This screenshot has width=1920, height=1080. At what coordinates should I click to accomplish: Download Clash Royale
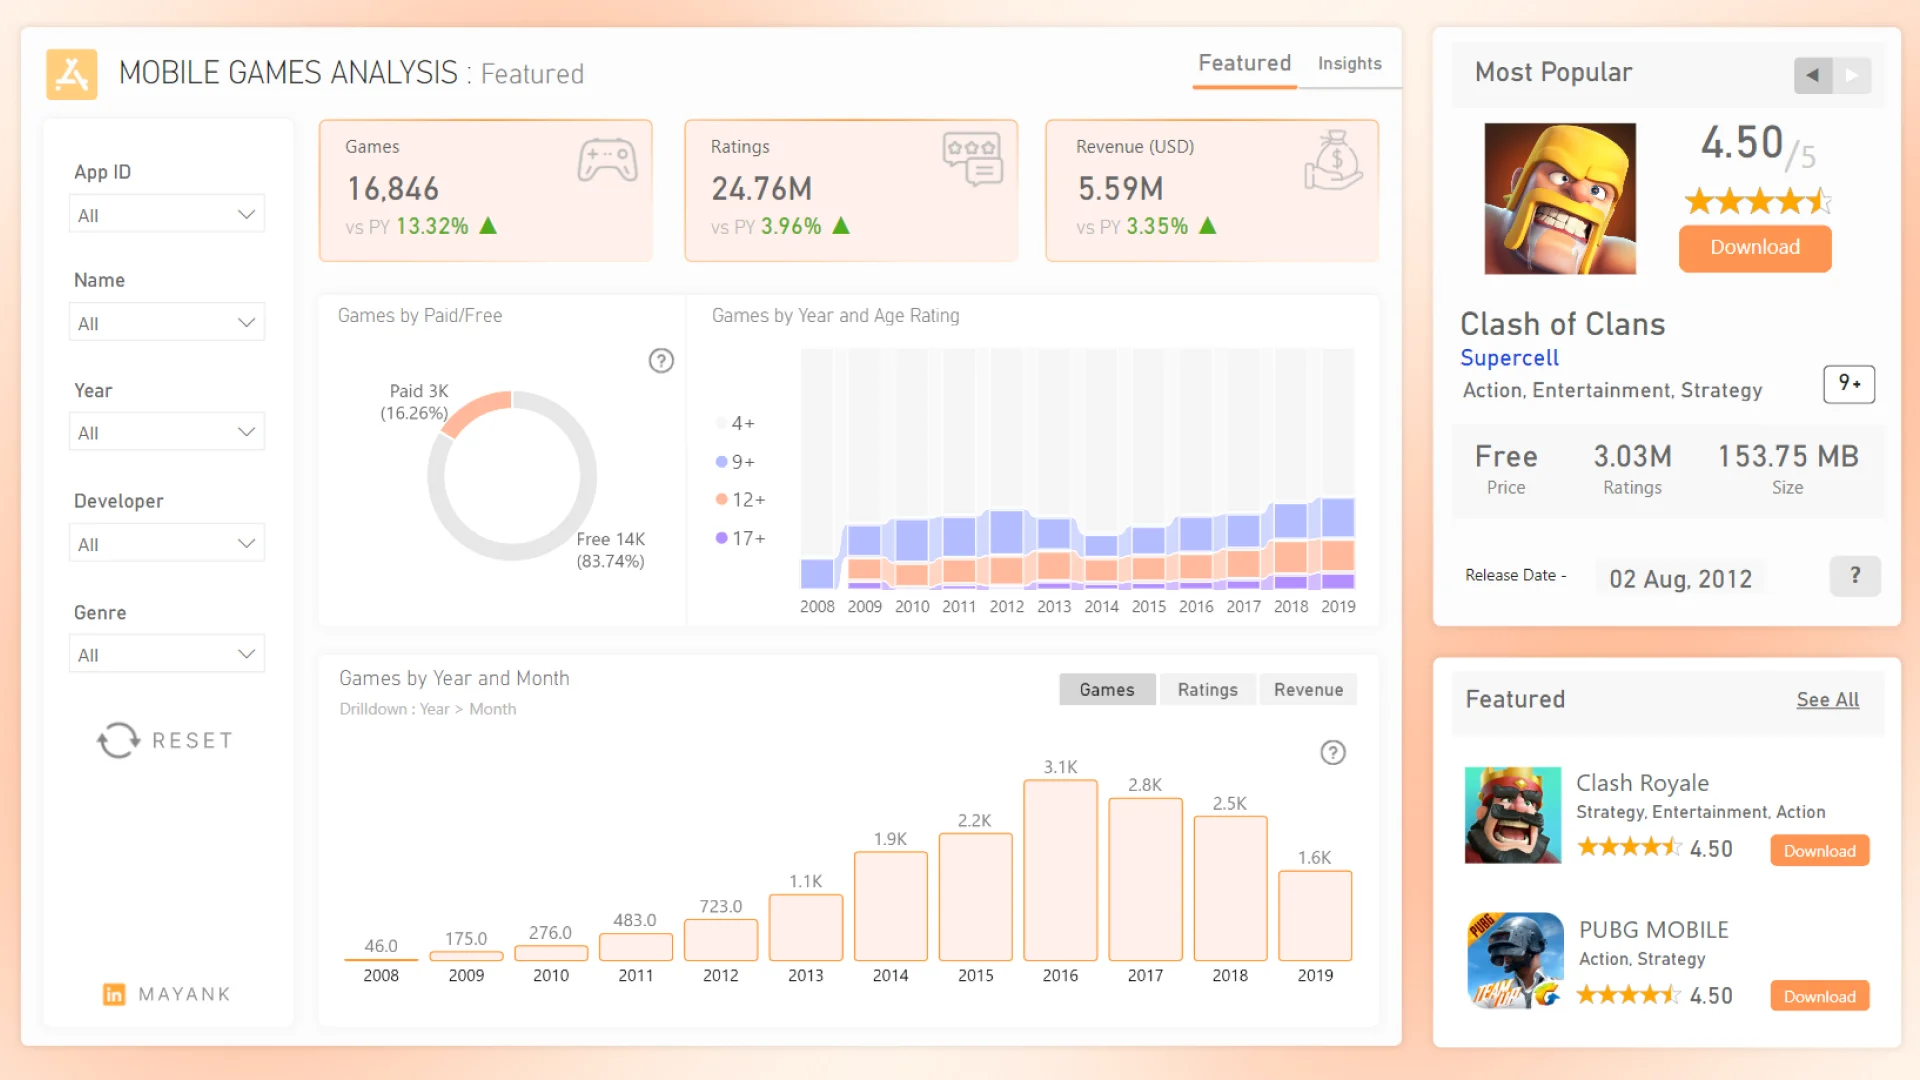(1820, 851)
